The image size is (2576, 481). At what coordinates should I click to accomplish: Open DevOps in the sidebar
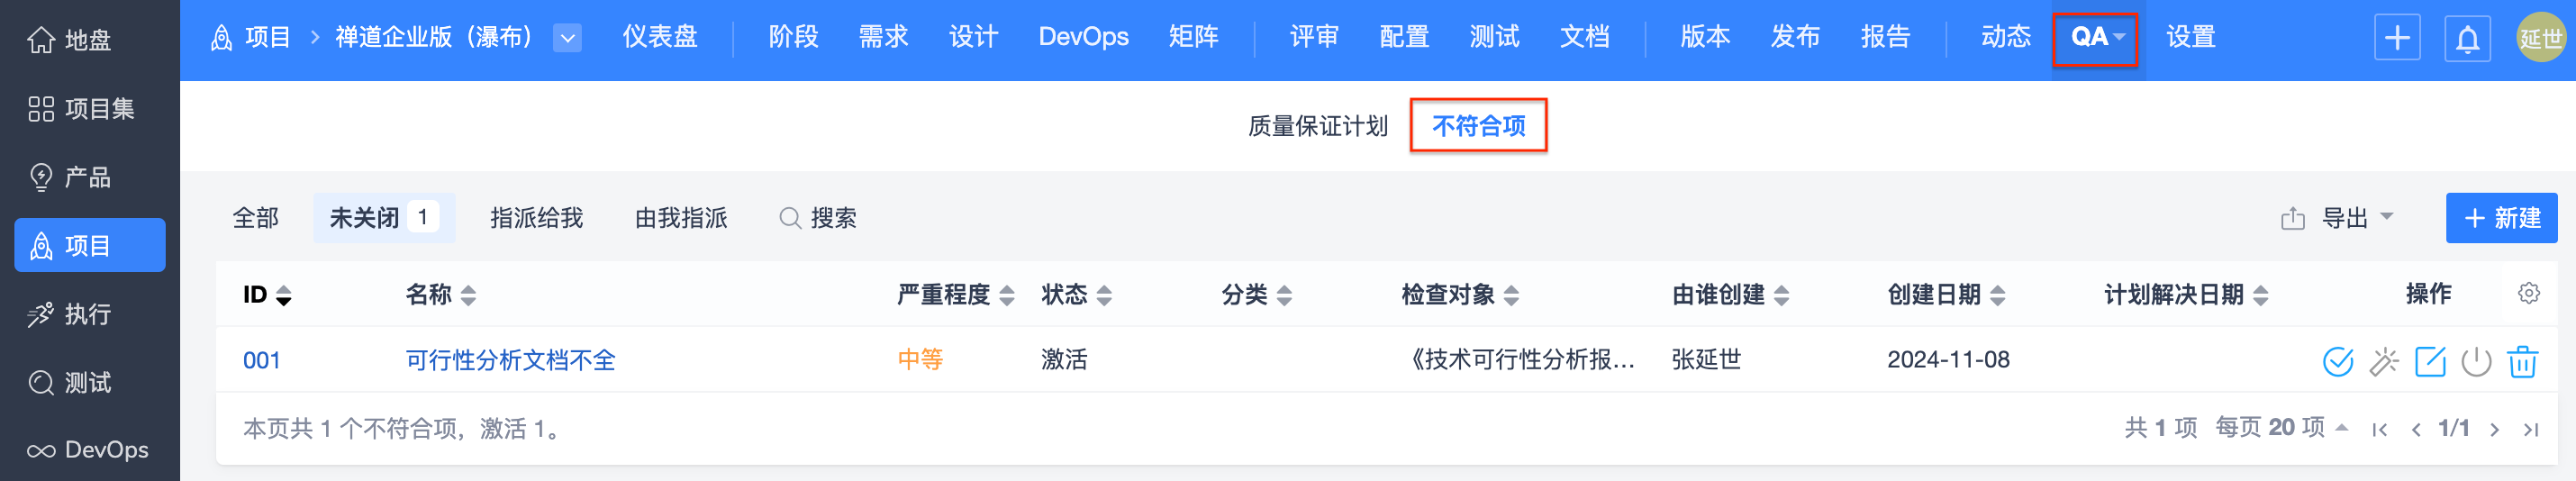(89, 450)
